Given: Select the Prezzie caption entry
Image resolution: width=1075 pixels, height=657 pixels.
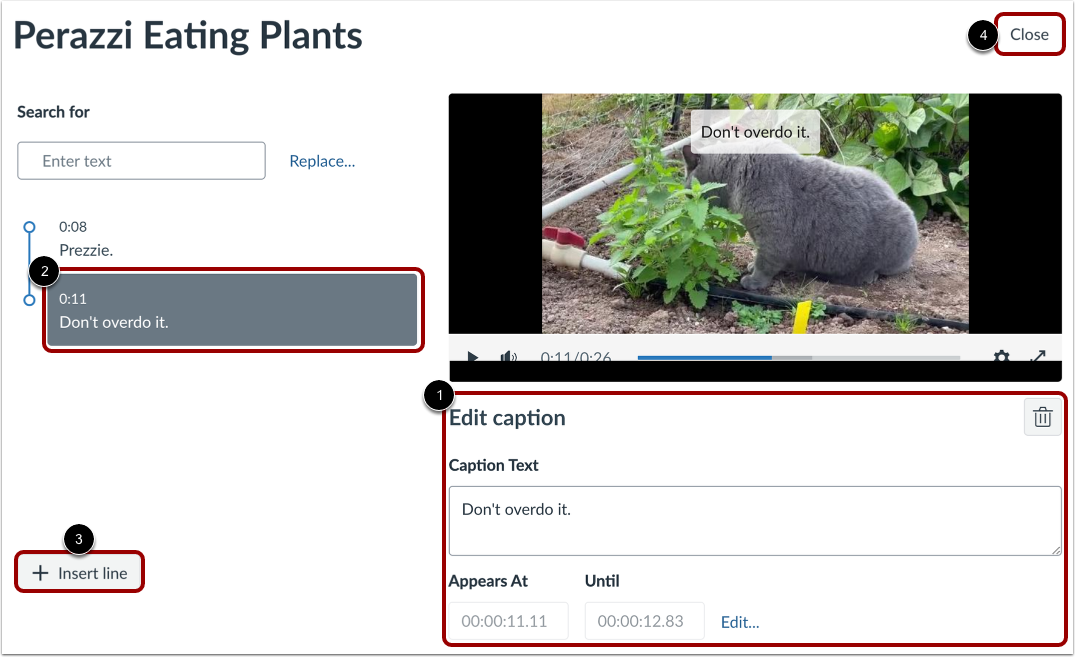Looking at the screenshot, I should point(150,238).
